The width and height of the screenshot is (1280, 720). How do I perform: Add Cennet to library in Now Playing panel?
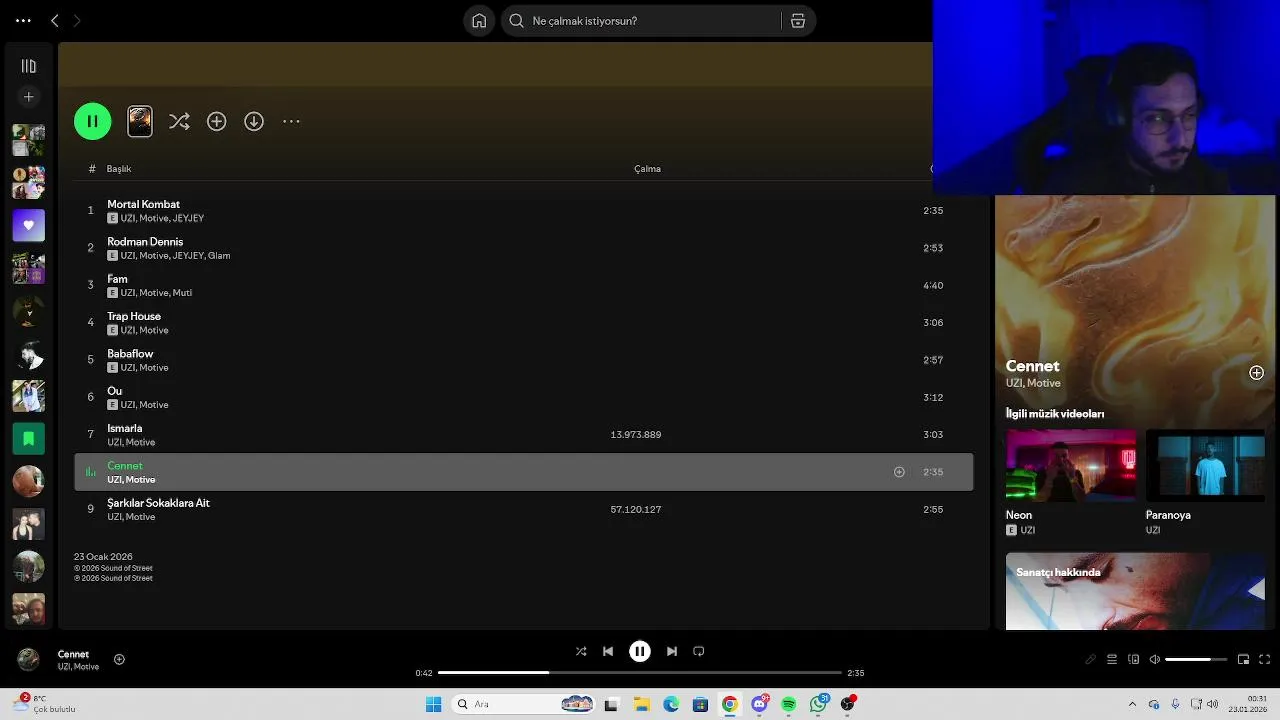click(1256, 373)
